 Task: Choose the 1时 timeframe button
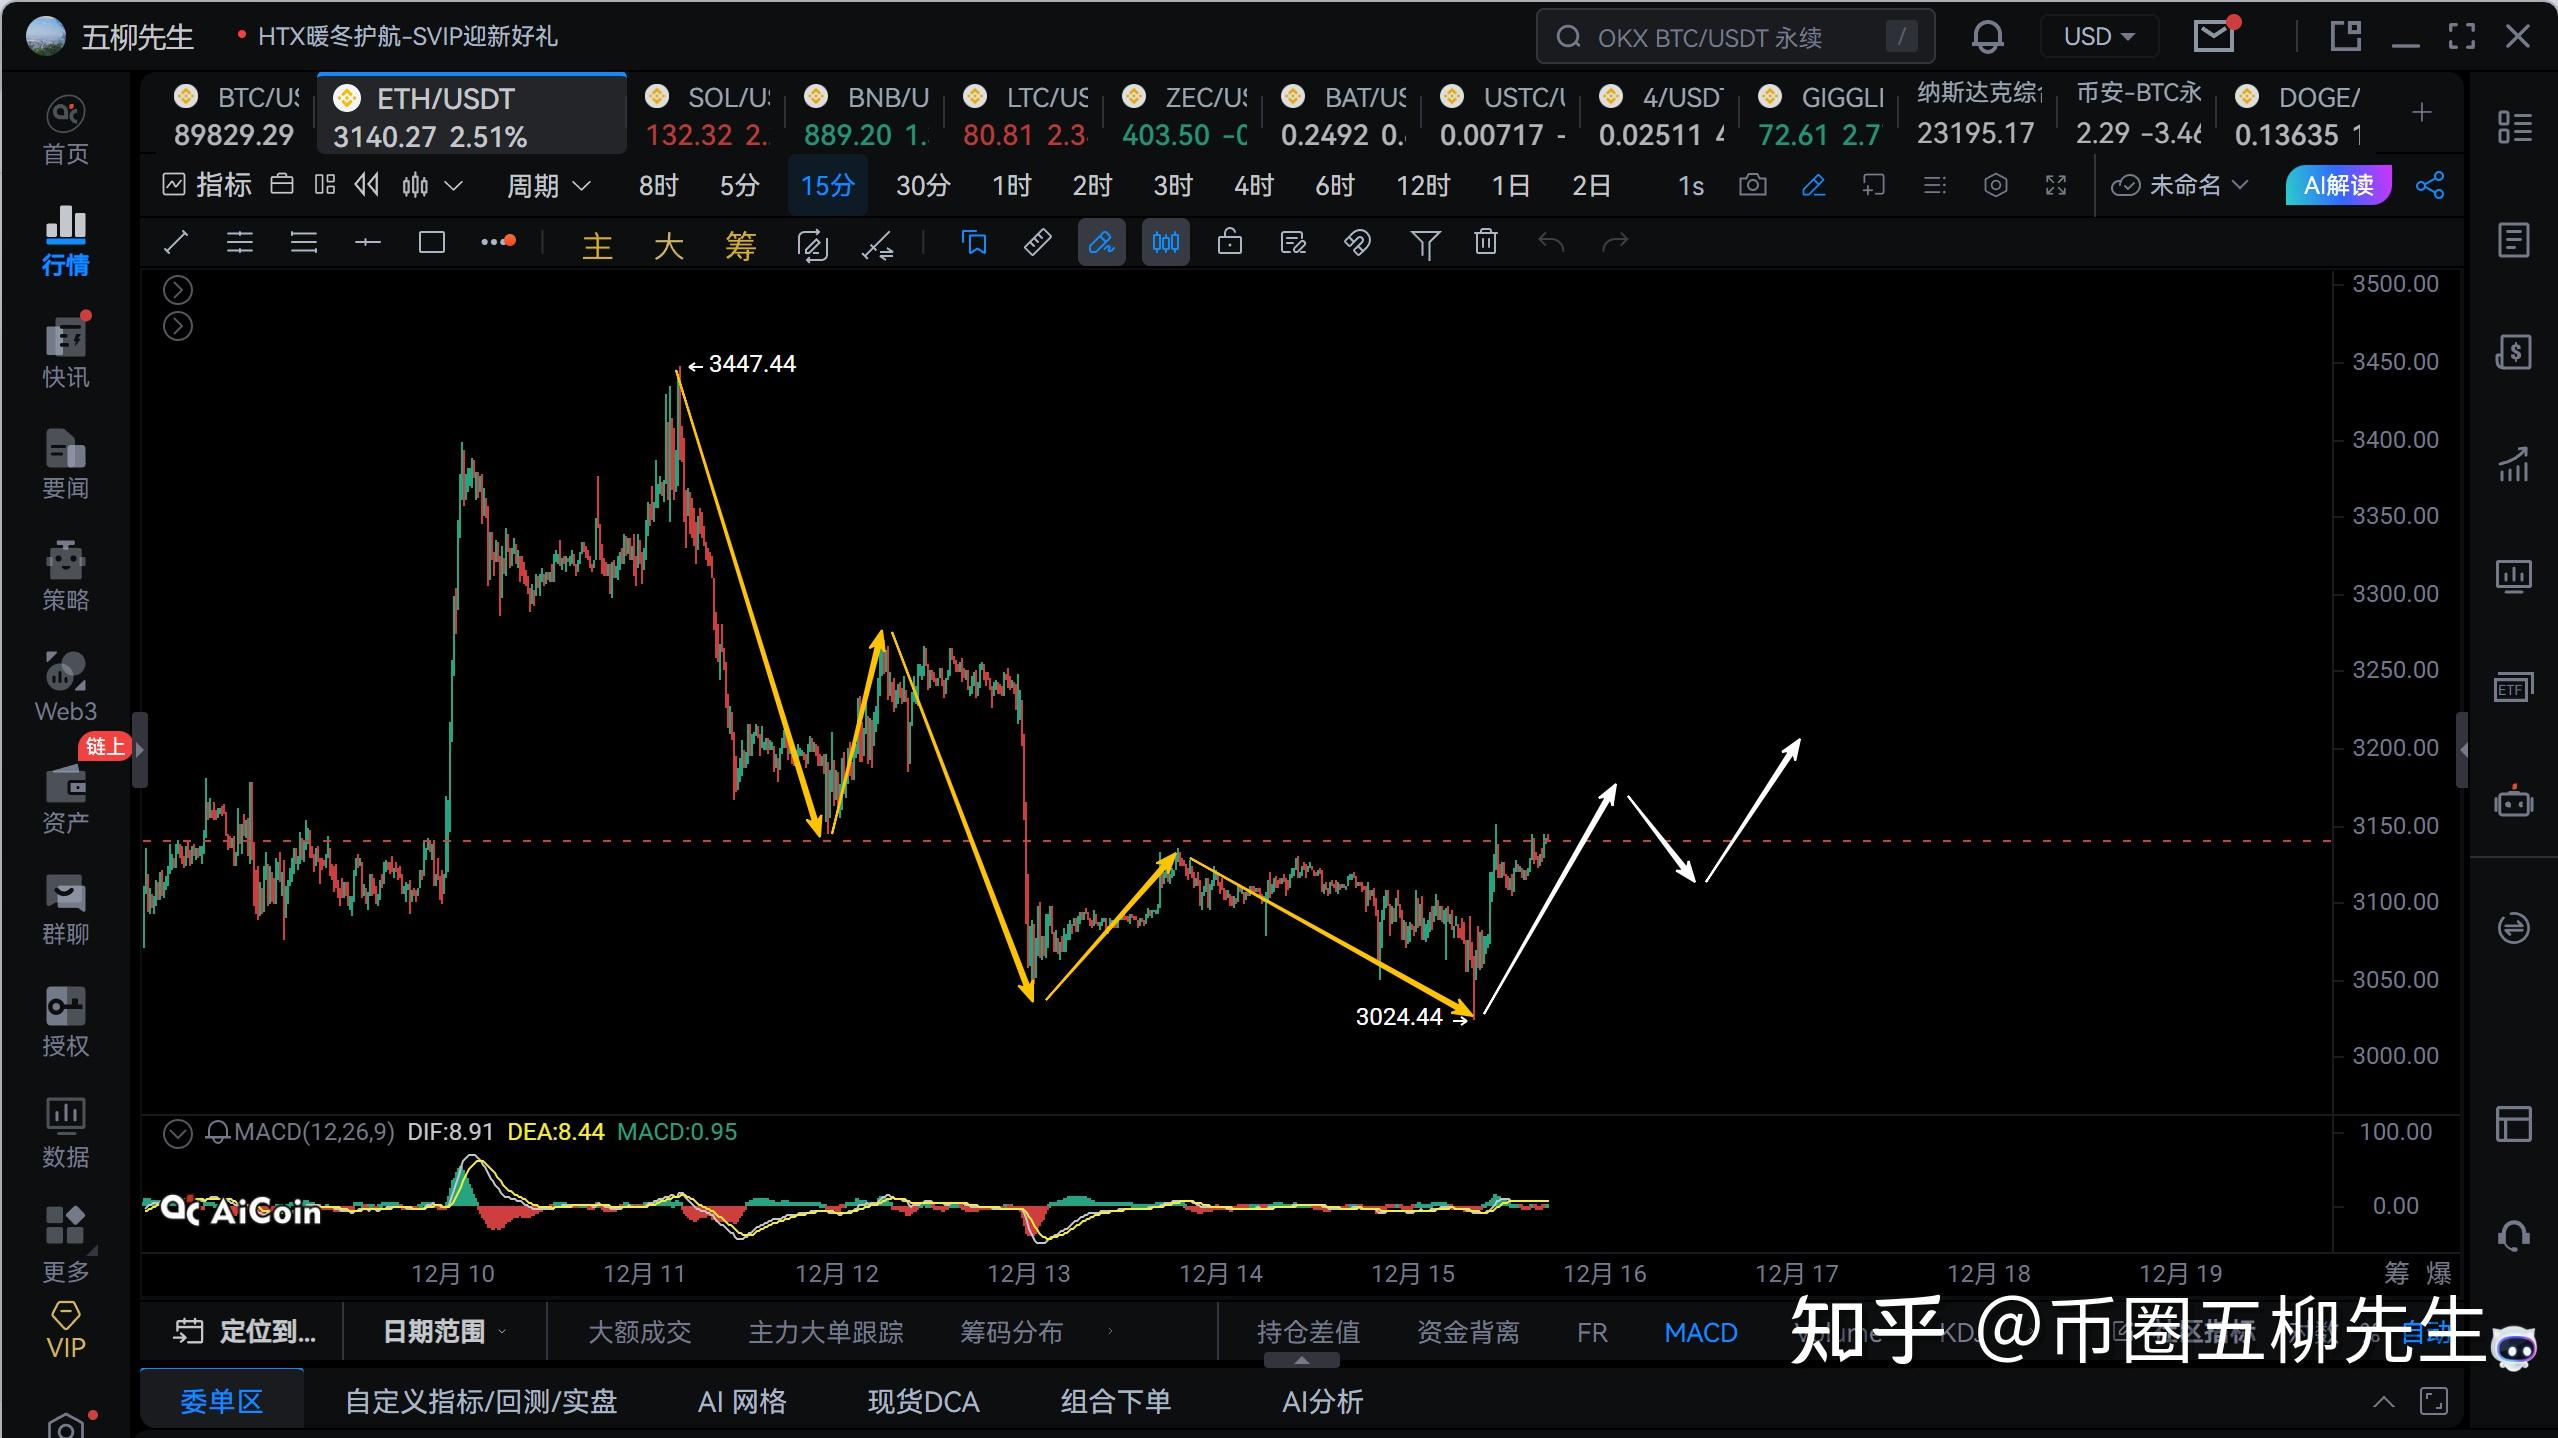click(x=1011, y=185)
